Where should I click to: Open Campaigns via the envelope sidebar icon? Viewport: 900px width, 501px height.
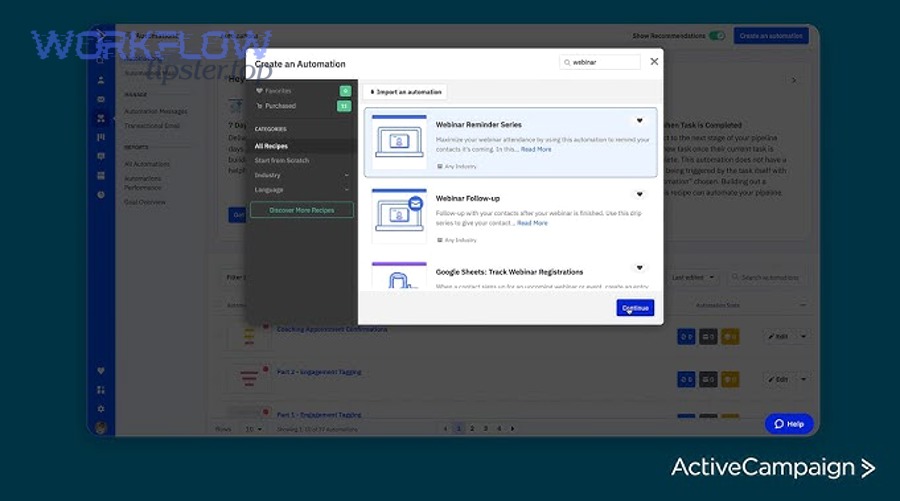tap(101, 99)
